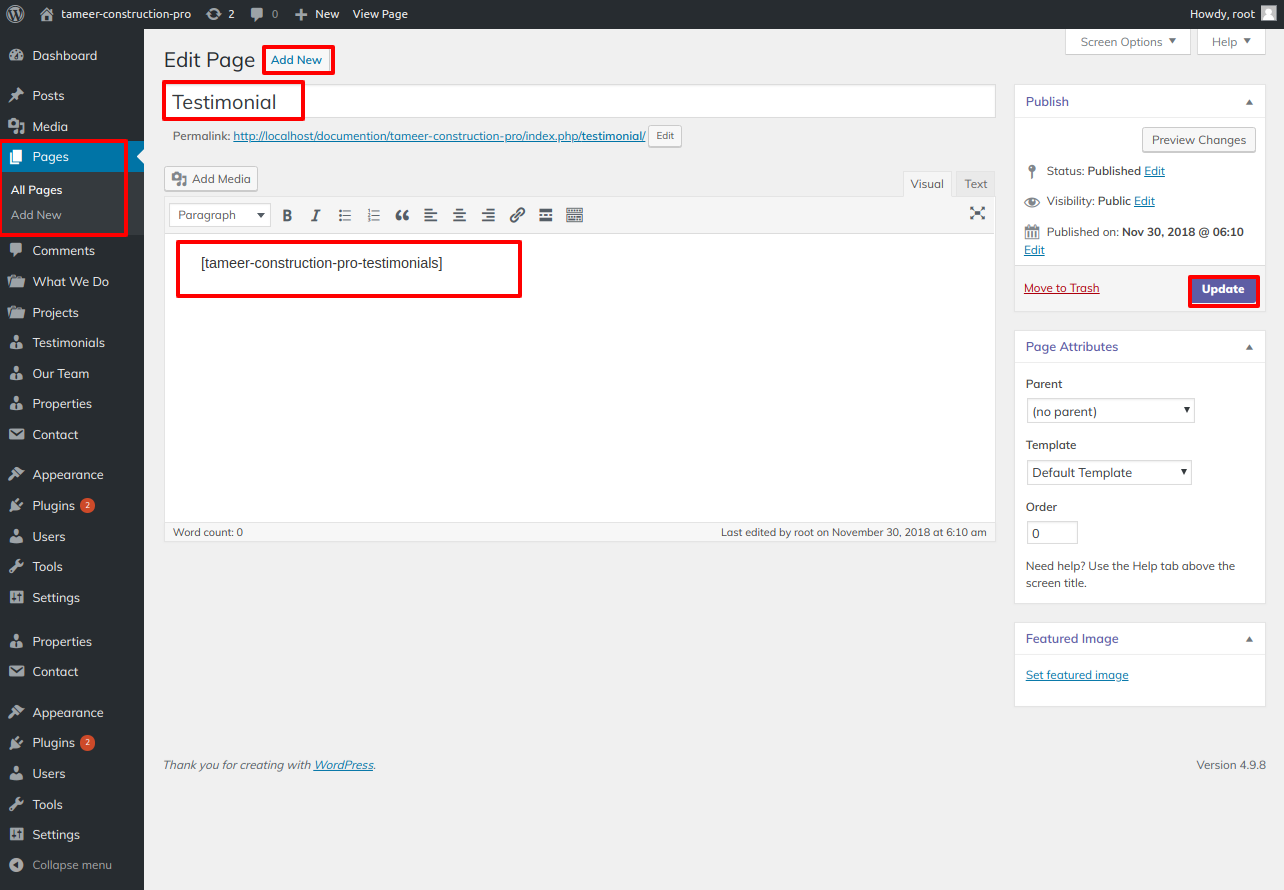Click View Page in the admin bar
Image resolution: width=1284 pixels, height=890 pixels.
tap(380, 14)
